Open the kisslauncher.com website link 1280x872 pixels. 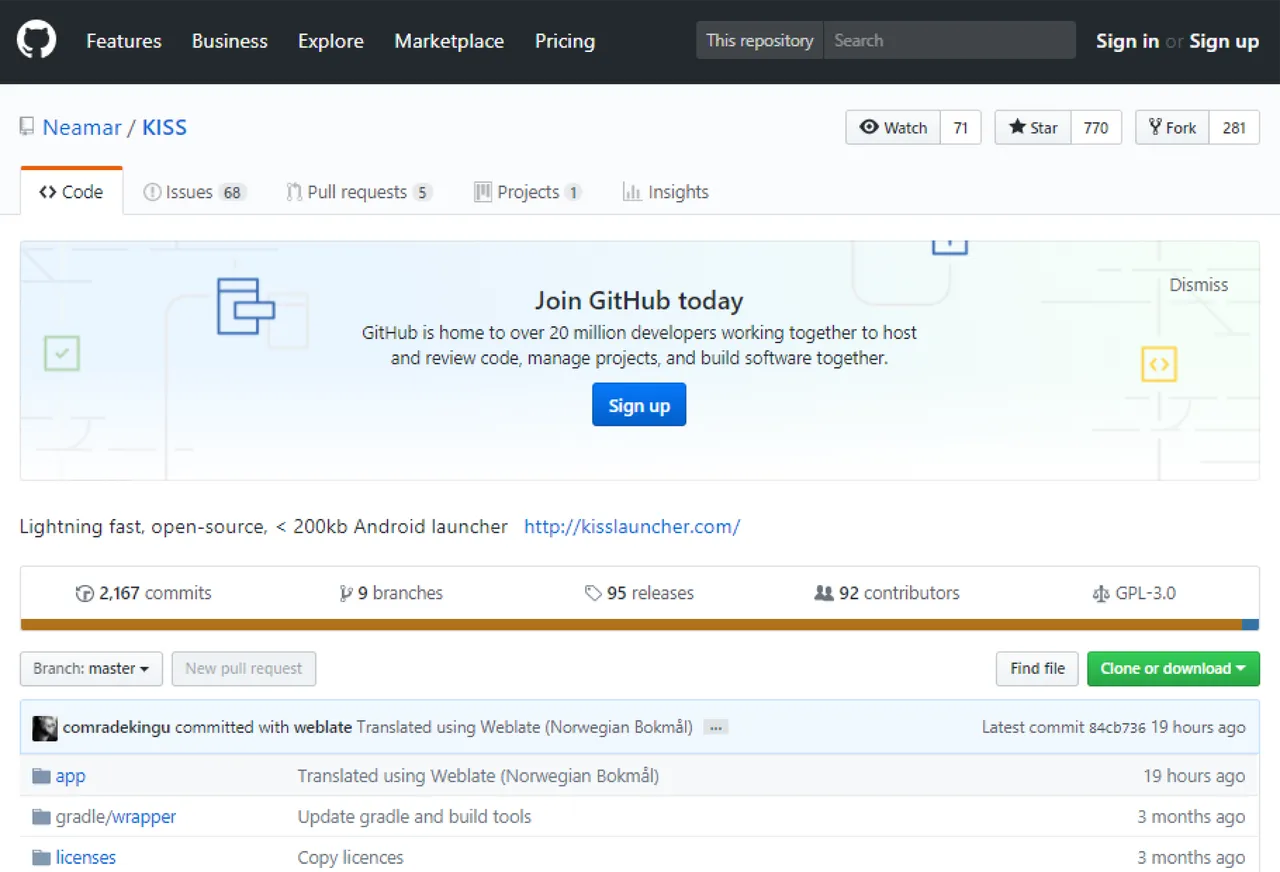click(x=632, y=526)
